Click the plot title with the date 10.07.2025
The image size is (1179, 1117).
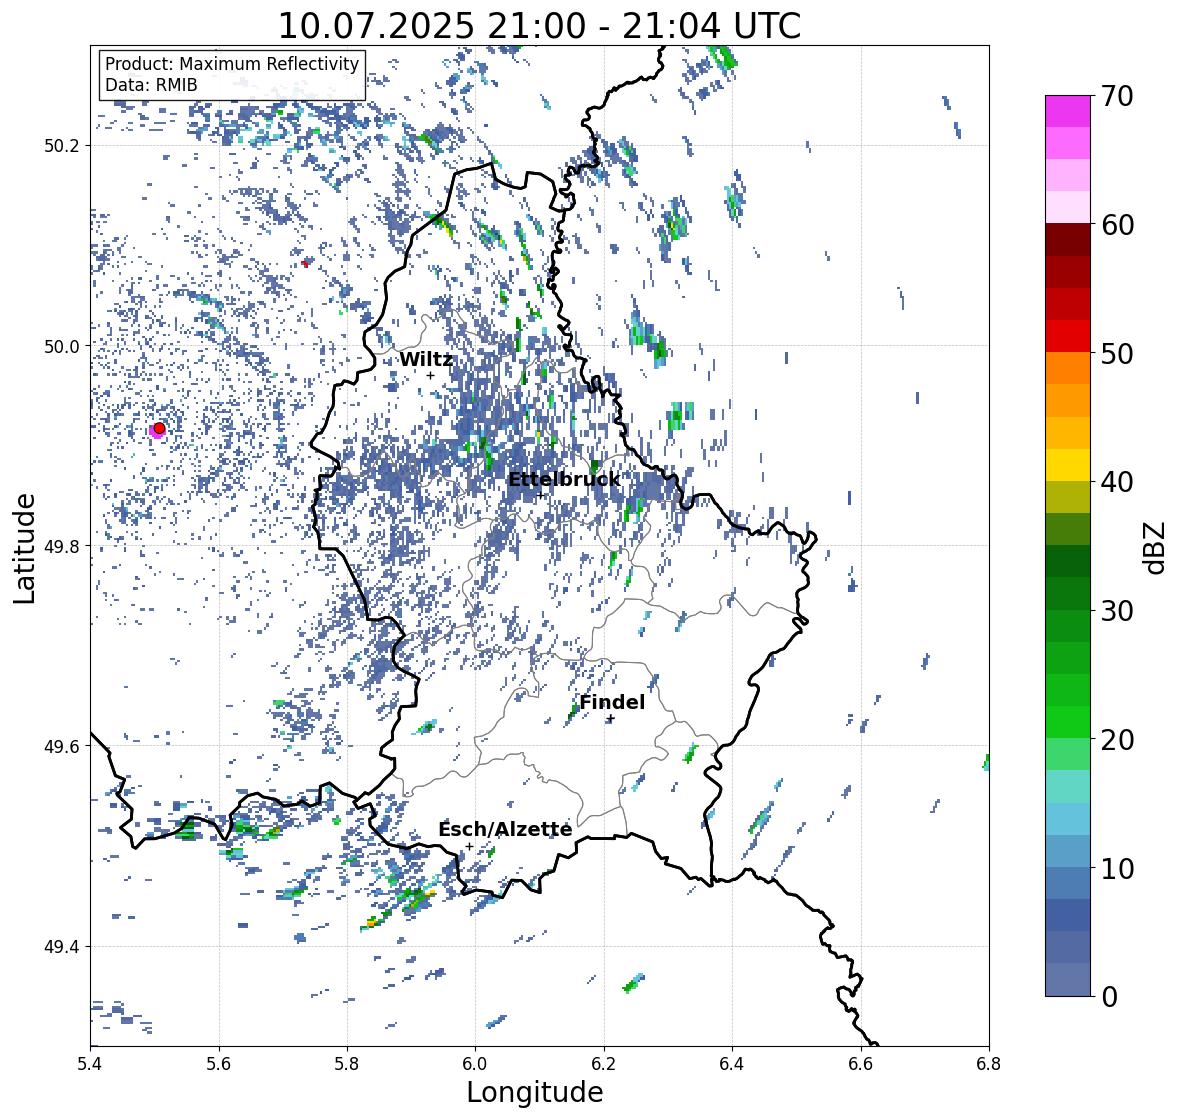(x=540, y=26)
